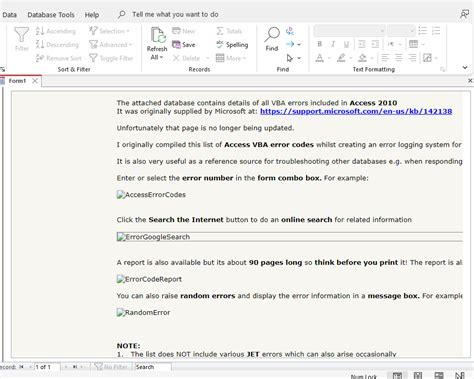
Task: Sort records Ascending
Action: tap(56, 31)
